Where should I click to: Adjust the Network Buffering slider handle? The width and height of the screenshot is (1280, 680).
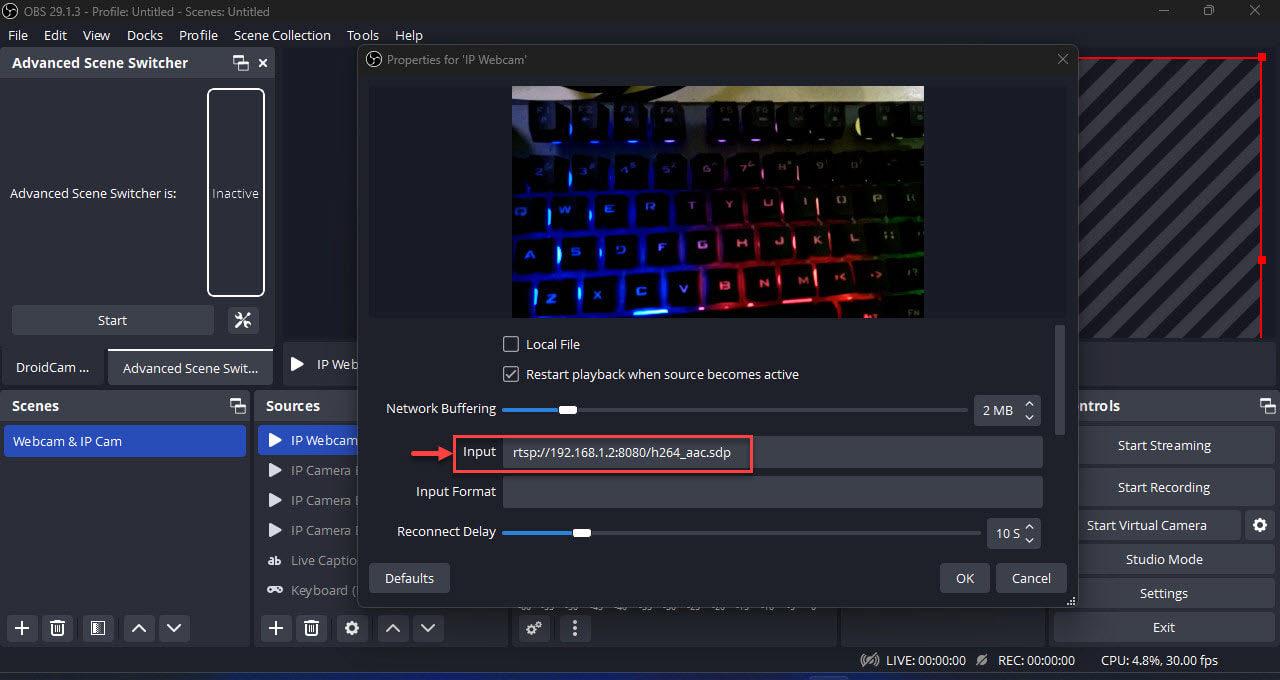568,409
